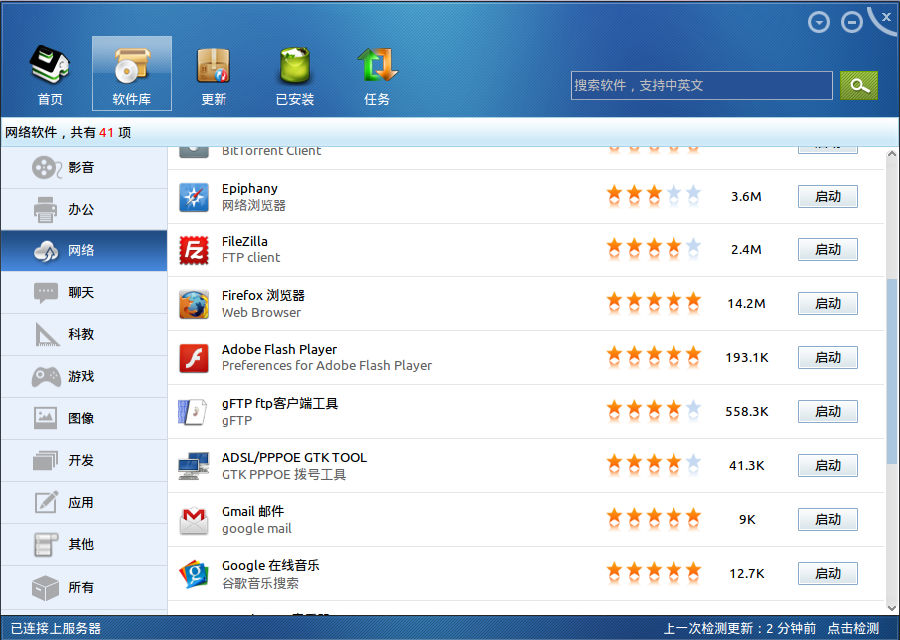The height and width of the screenshot is (640, 900).
Task: Launch Firefox 浏览器 with its 启动 button
Action: pos(828,304)
